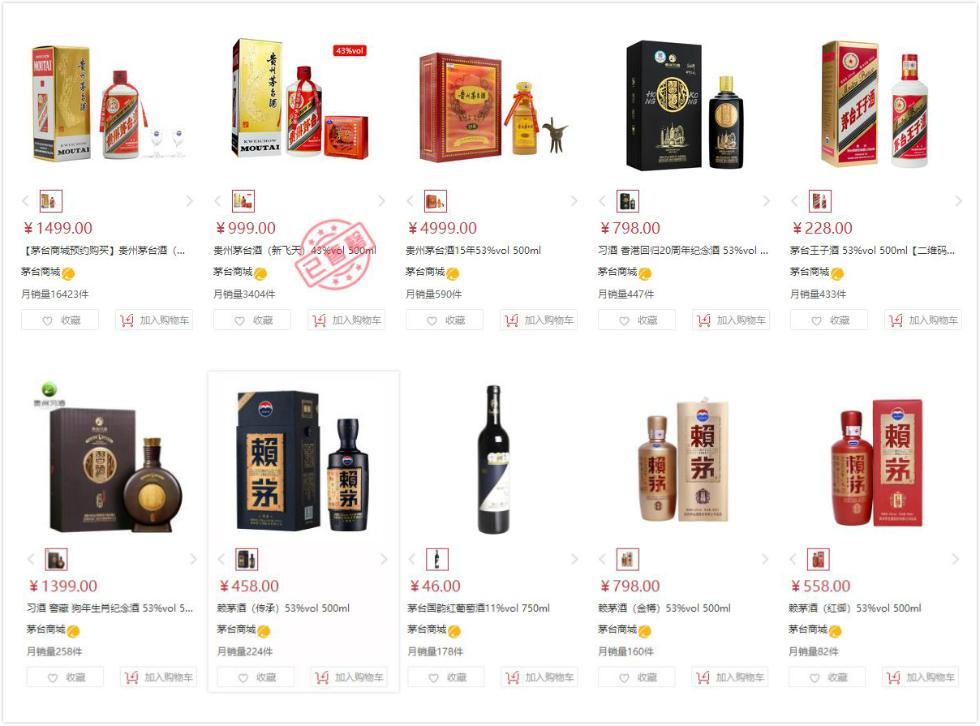This screenshot has height=726, width=980.
Task: Favorite the 赖茅酒 红樽 ¥558.00 item
Action: coord(827,677)
